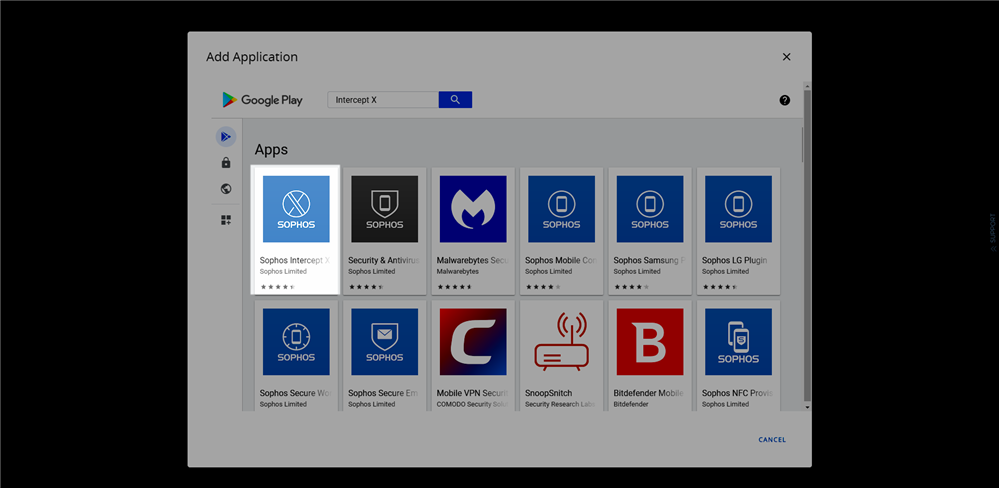This screenshot has width=999, height=488.
Task: Select the Security & Antivirus app icon
Action: 385,209
